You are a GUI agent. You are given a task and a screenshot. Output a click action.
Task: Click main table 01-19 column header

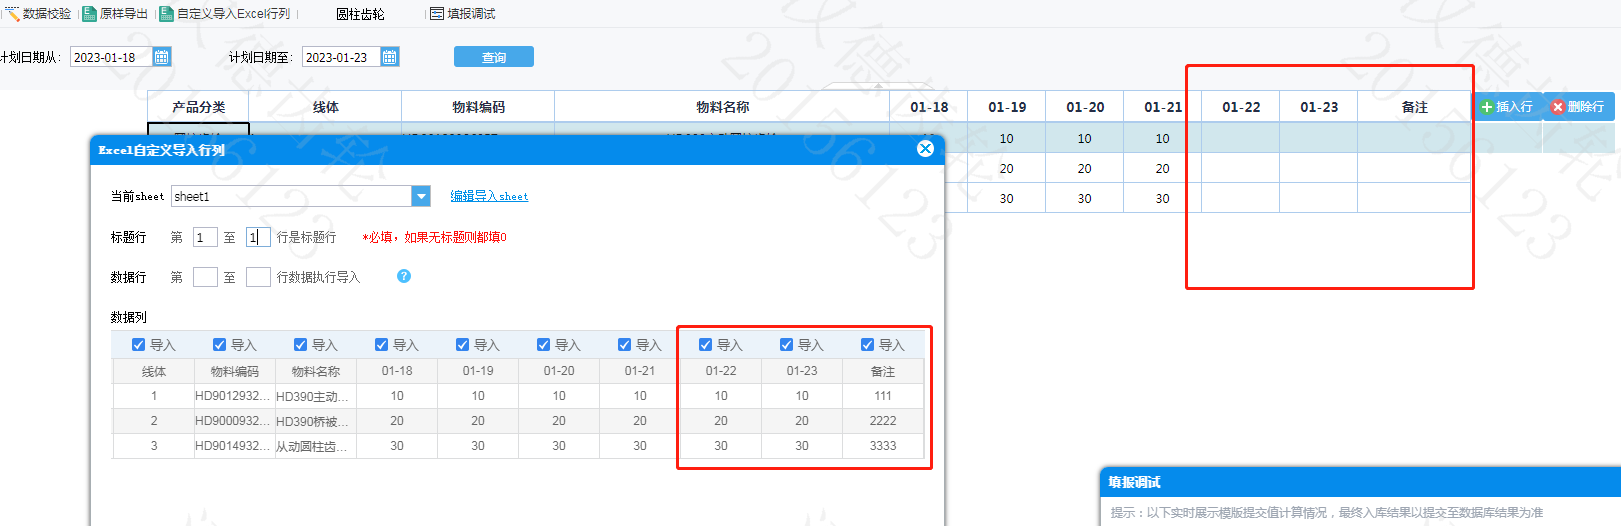coord(1007,107)
